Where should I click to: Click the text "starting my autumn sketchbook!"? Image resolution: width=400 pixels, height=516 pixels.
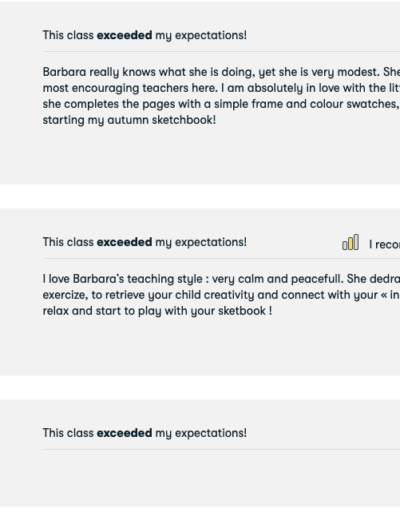[129, 120]
